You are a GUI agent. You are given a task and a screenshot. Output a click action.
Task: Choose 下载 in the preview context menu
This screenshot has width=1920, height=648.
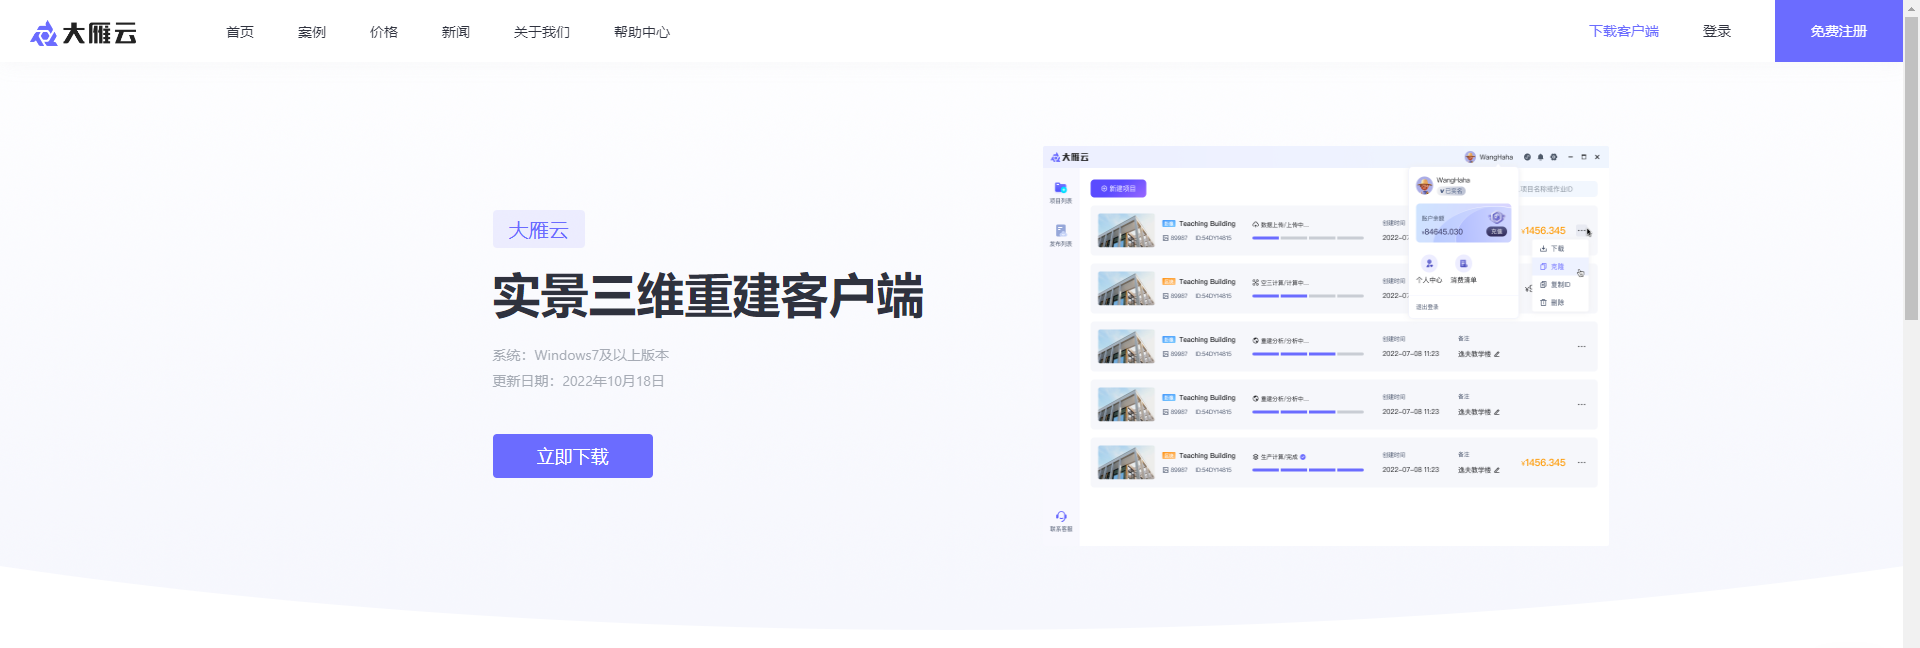(x=1559, y=248)
